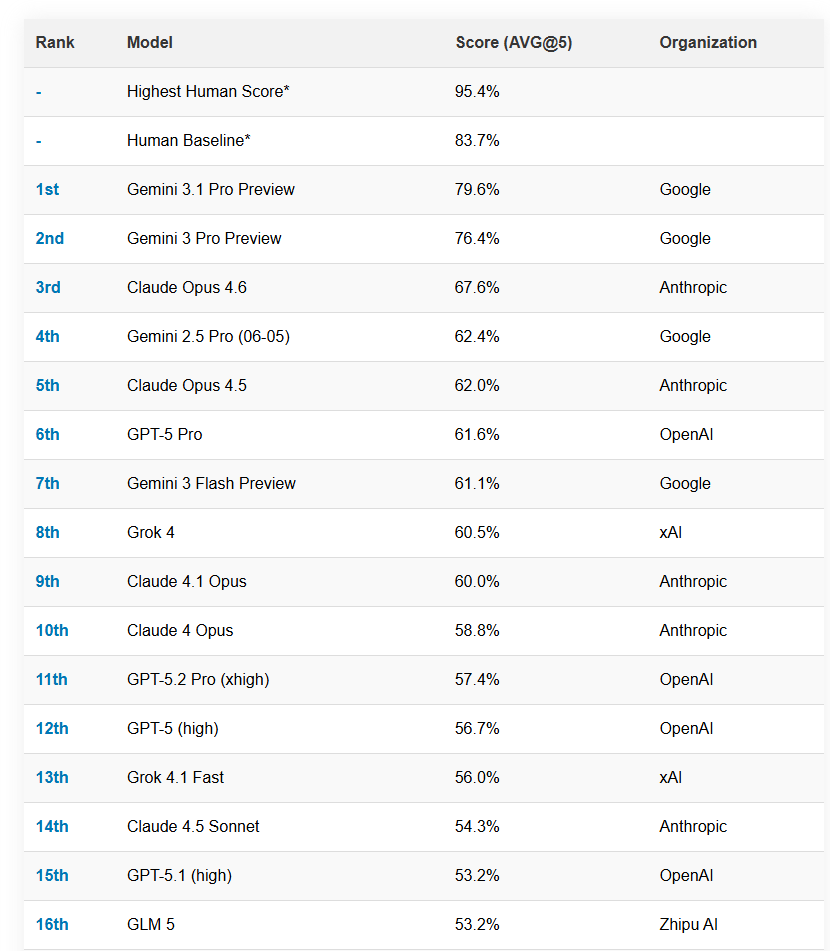Click the Score (AVG@5) column header
830x951 pixels.
pos(513,43)
